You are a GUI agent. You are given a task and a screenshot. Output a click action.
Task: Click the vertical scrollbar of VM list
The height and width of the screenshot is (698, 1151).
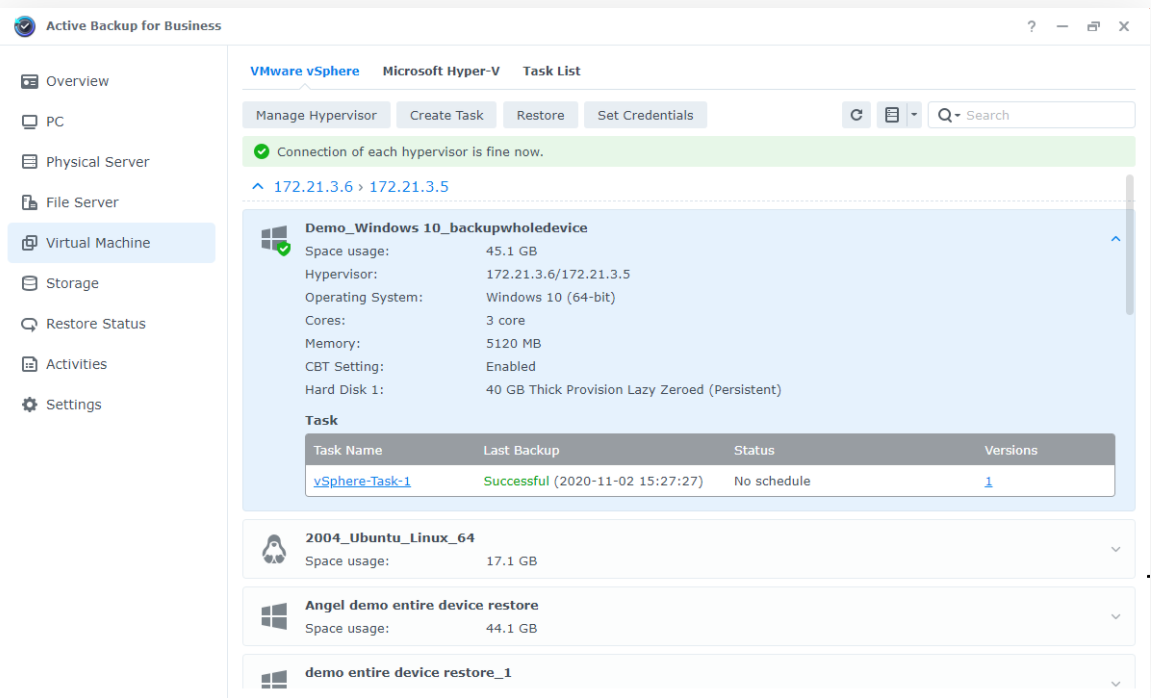(1129, 245)
